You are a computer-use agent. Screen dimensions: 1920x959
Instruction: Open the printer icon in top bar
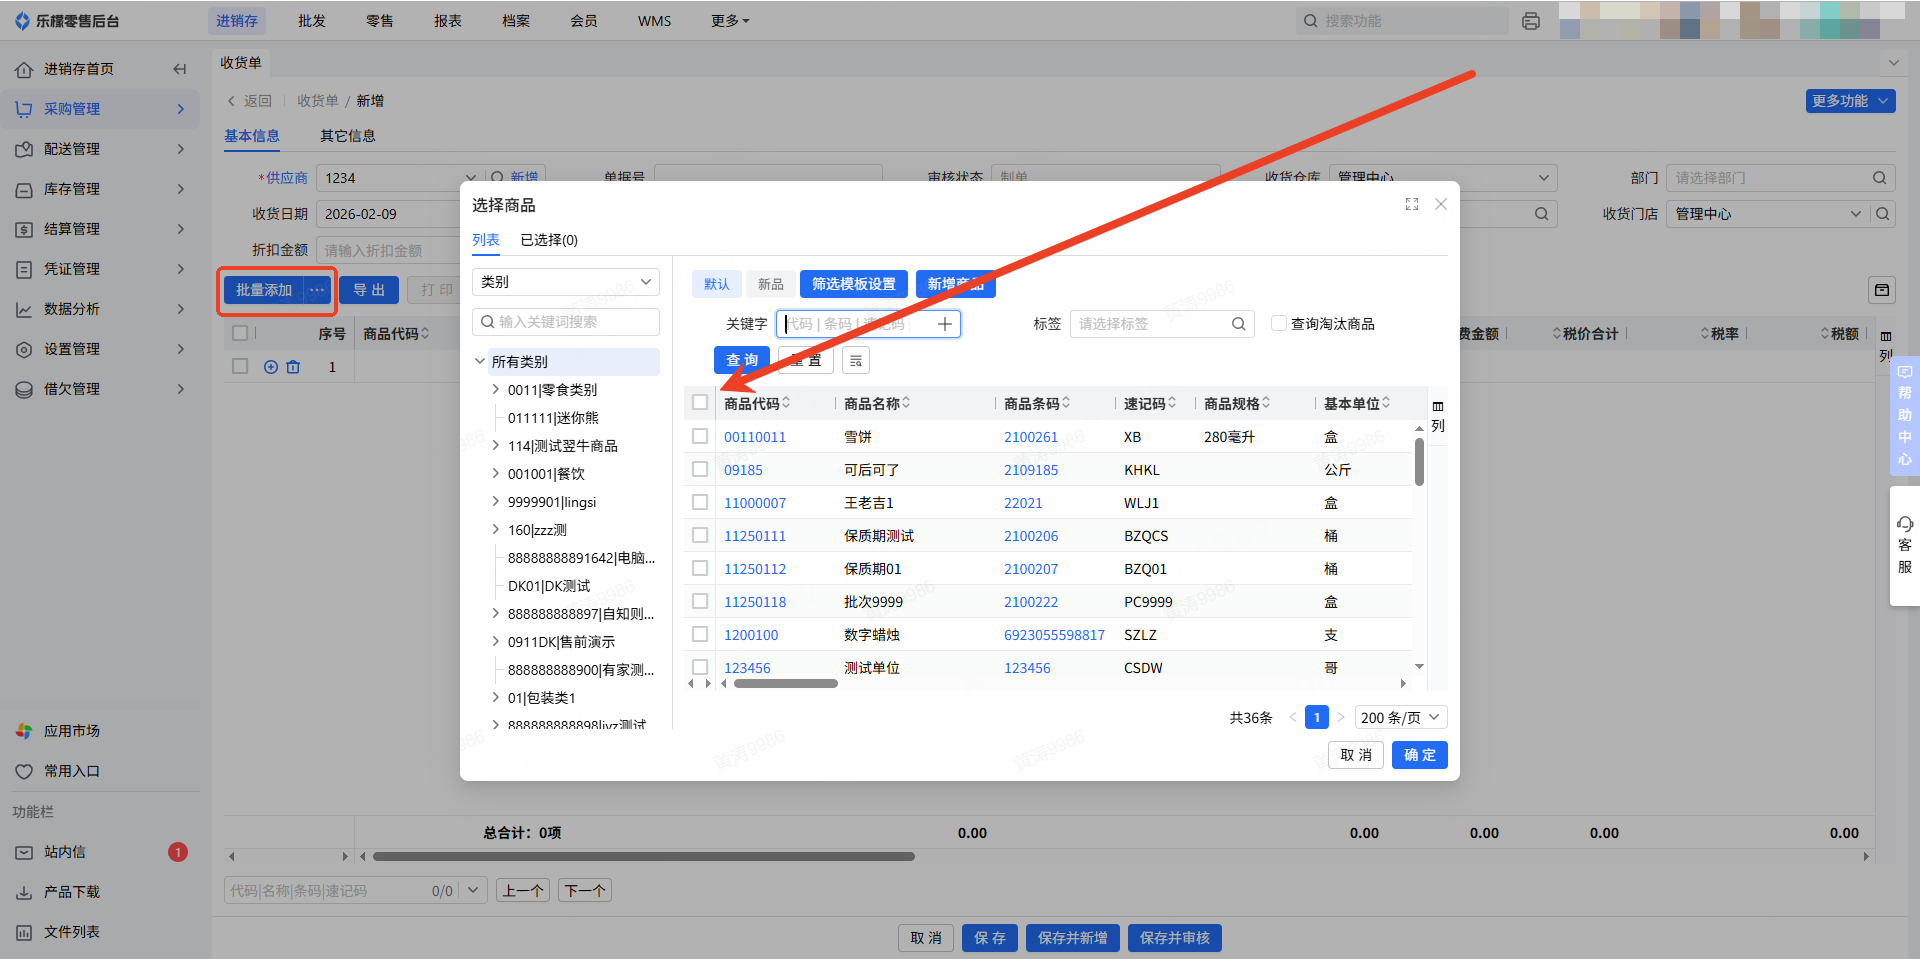coord(1530,21)
